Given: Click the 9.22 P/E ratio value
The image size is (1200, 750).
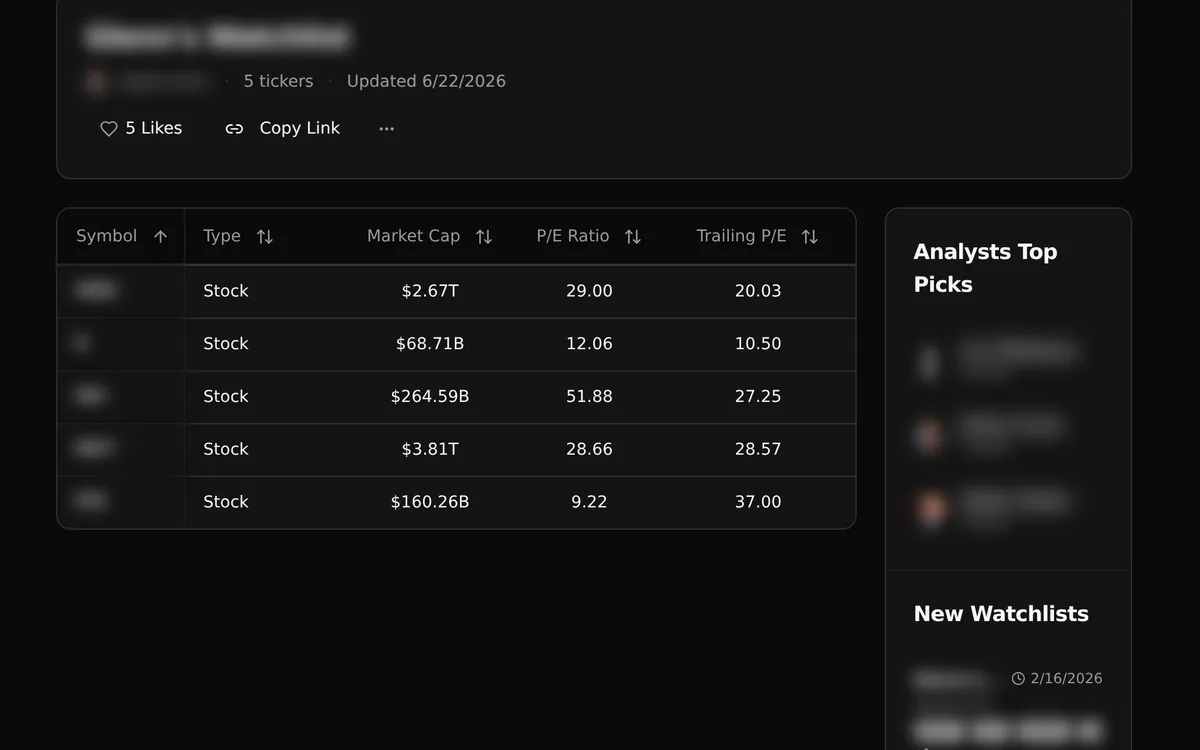Looking at the screenshot, I should [589, 502].
